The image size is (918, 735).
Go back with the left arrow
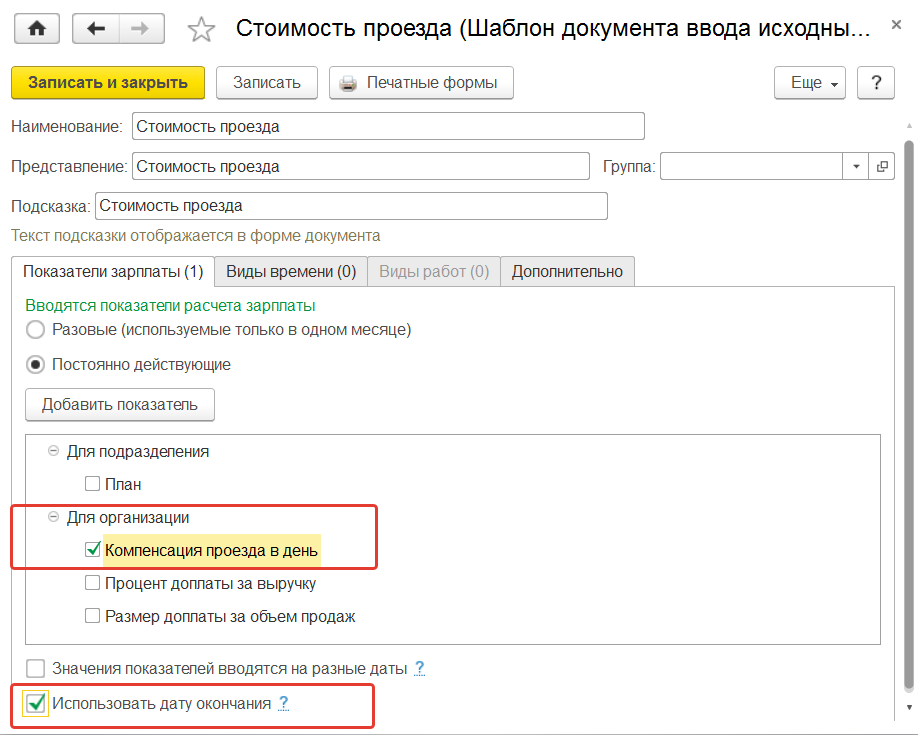point(97,28)
